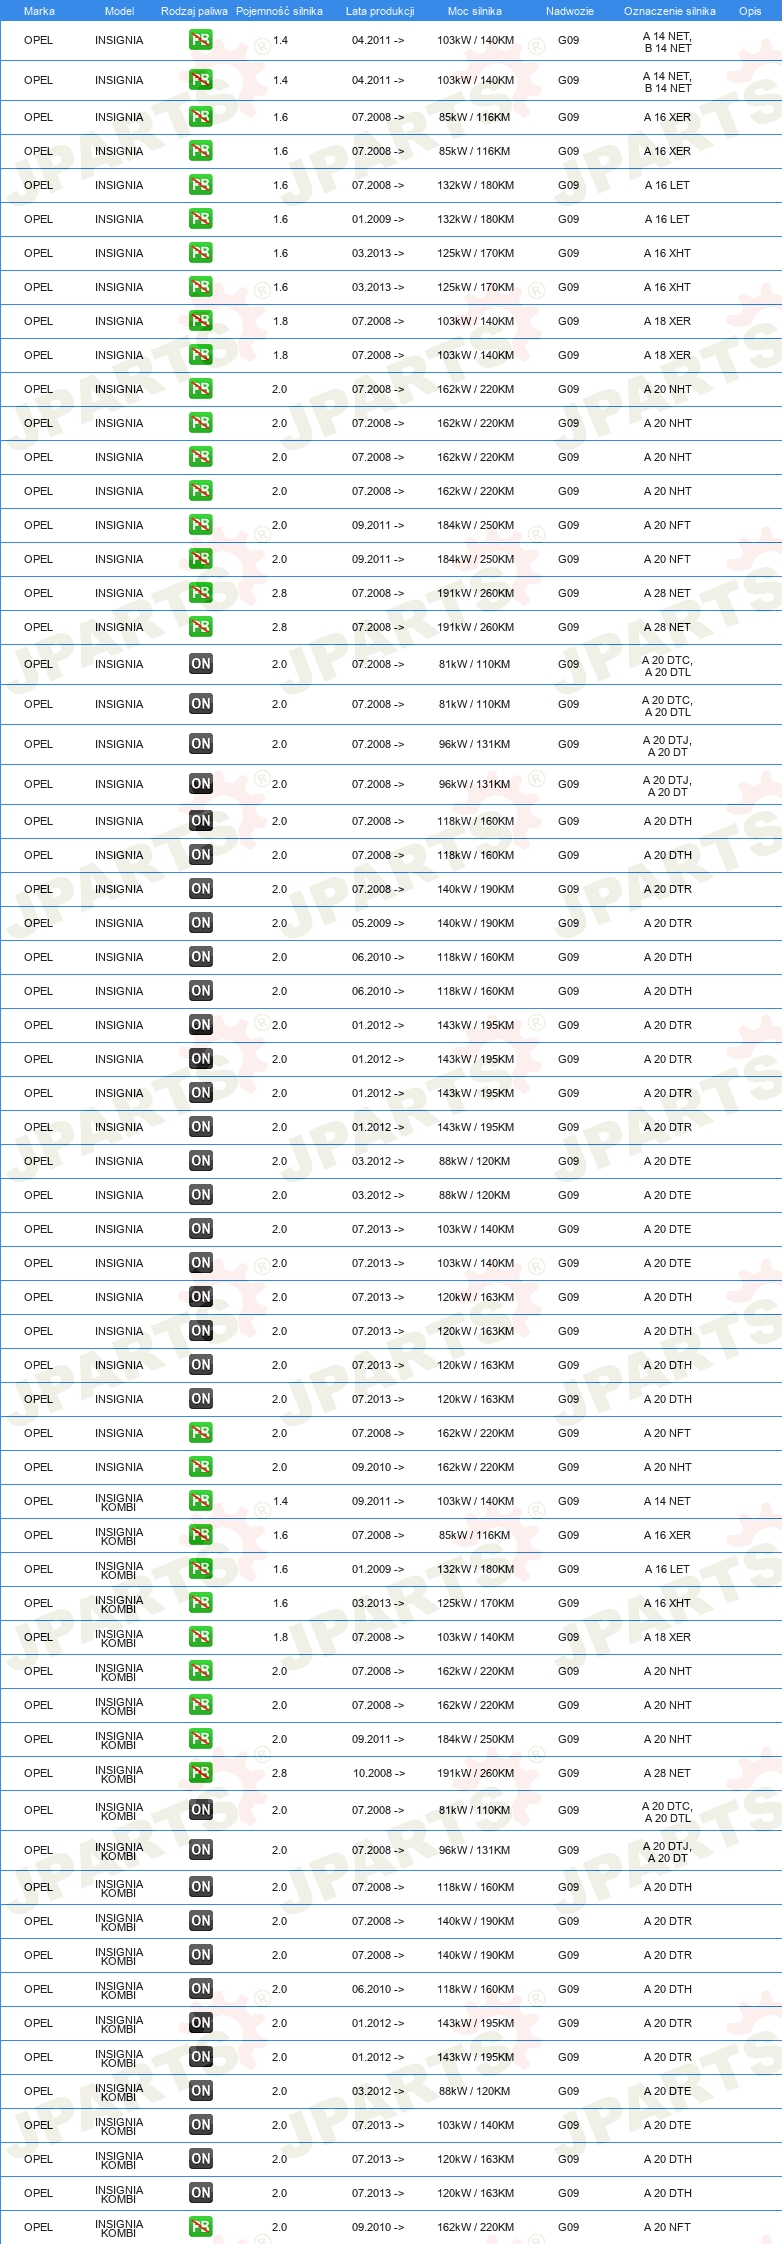
Task: Click diesel ON icon in KOMBI 06.2010 row
Action: (200, 1989)
